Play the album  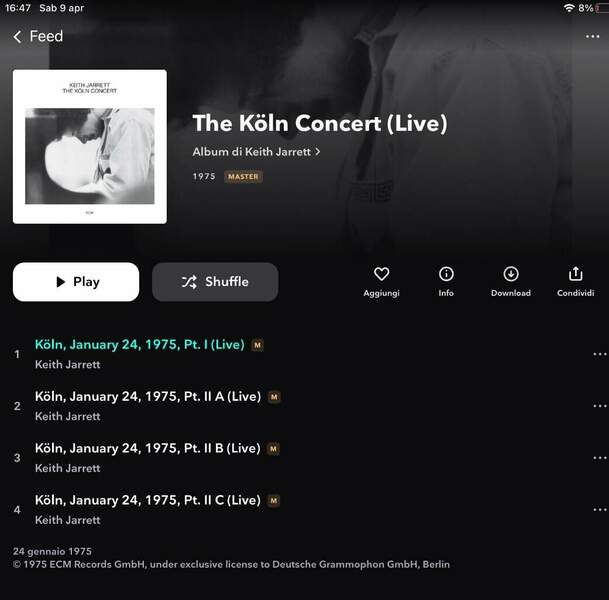pyautogui.click(x=76, y=282)
